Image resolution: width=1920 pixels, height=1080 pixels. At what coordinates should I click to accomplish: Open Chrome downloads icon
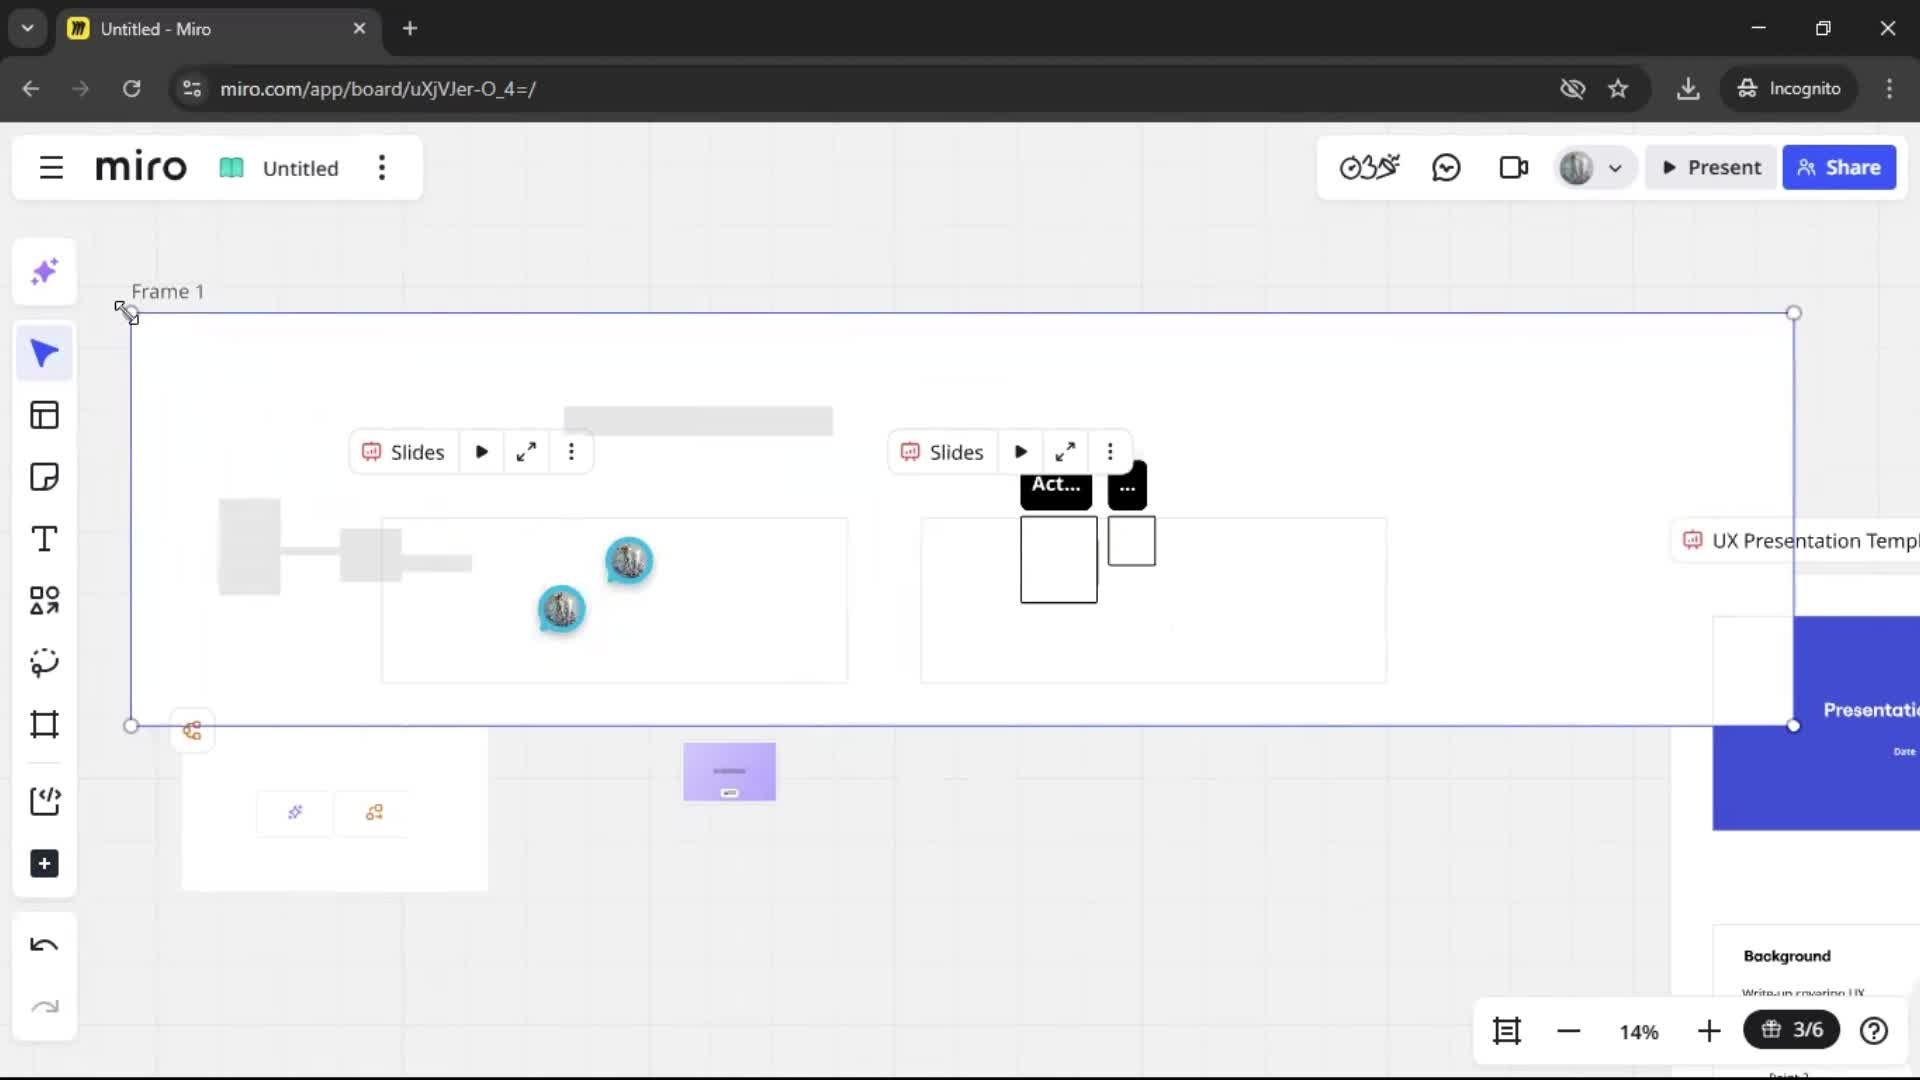[1688, 89]
